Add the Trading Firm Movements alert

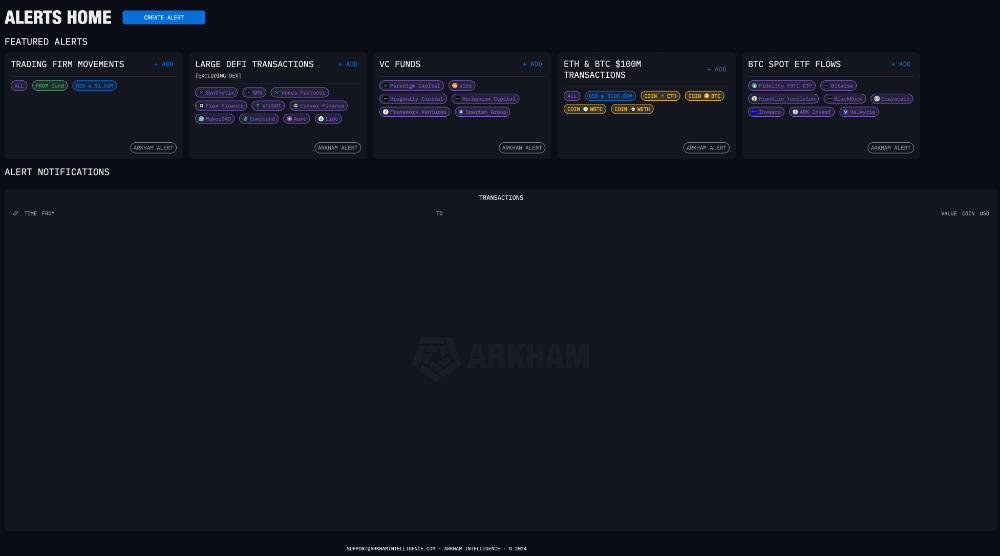[x=163, y=64]
